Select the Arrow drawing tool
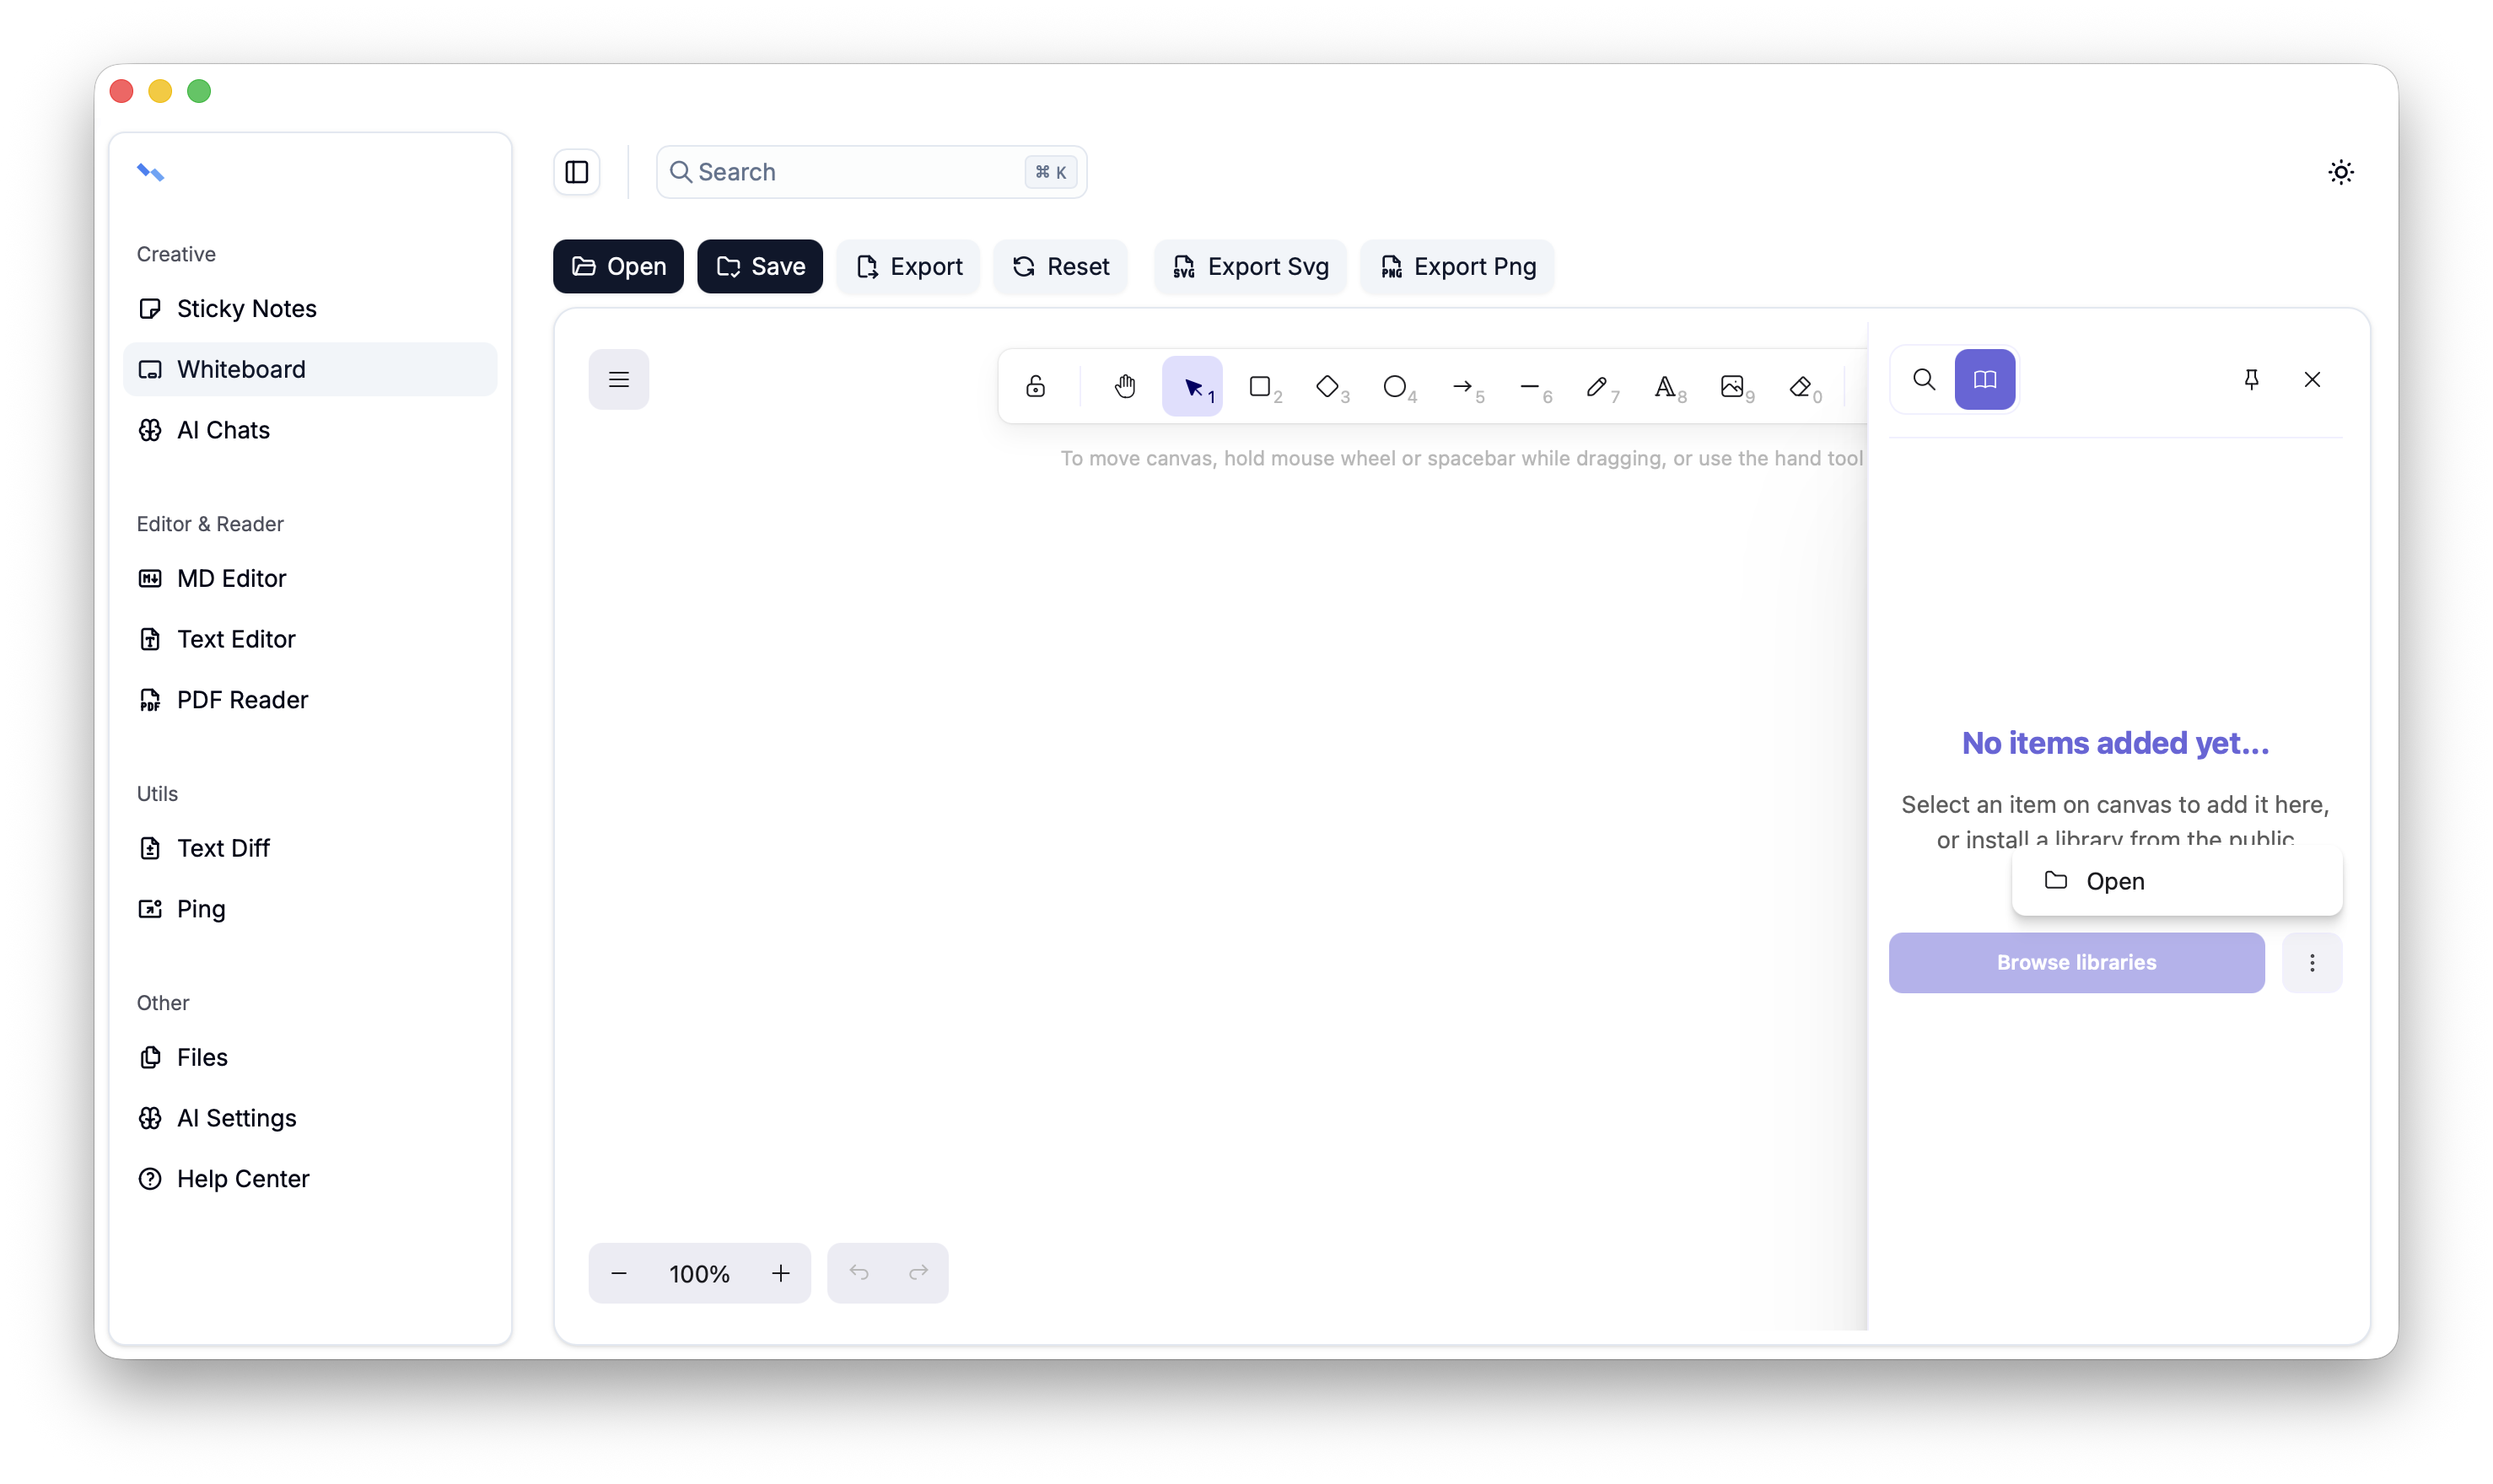The width and height of the screenshot is (2493, 1484). click(1463, 386)
